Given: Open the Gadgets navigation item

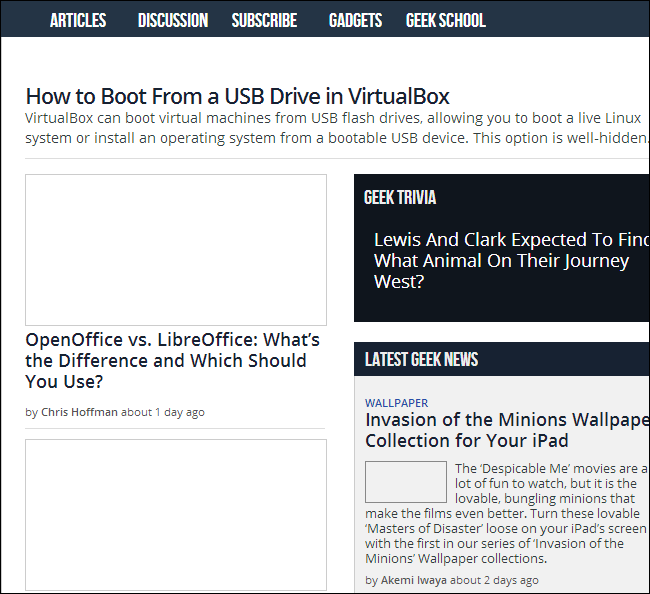Looking at the screenshot, I should (355, 20).
